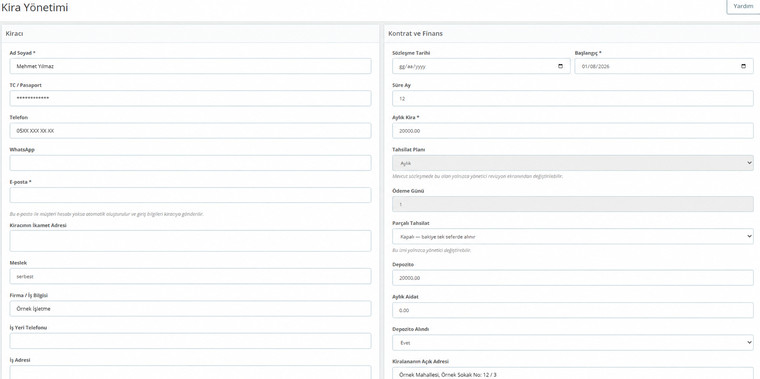Focus the TC / Pasaport input field
Screen dimensions: 760x379
[x=190, y=98]
